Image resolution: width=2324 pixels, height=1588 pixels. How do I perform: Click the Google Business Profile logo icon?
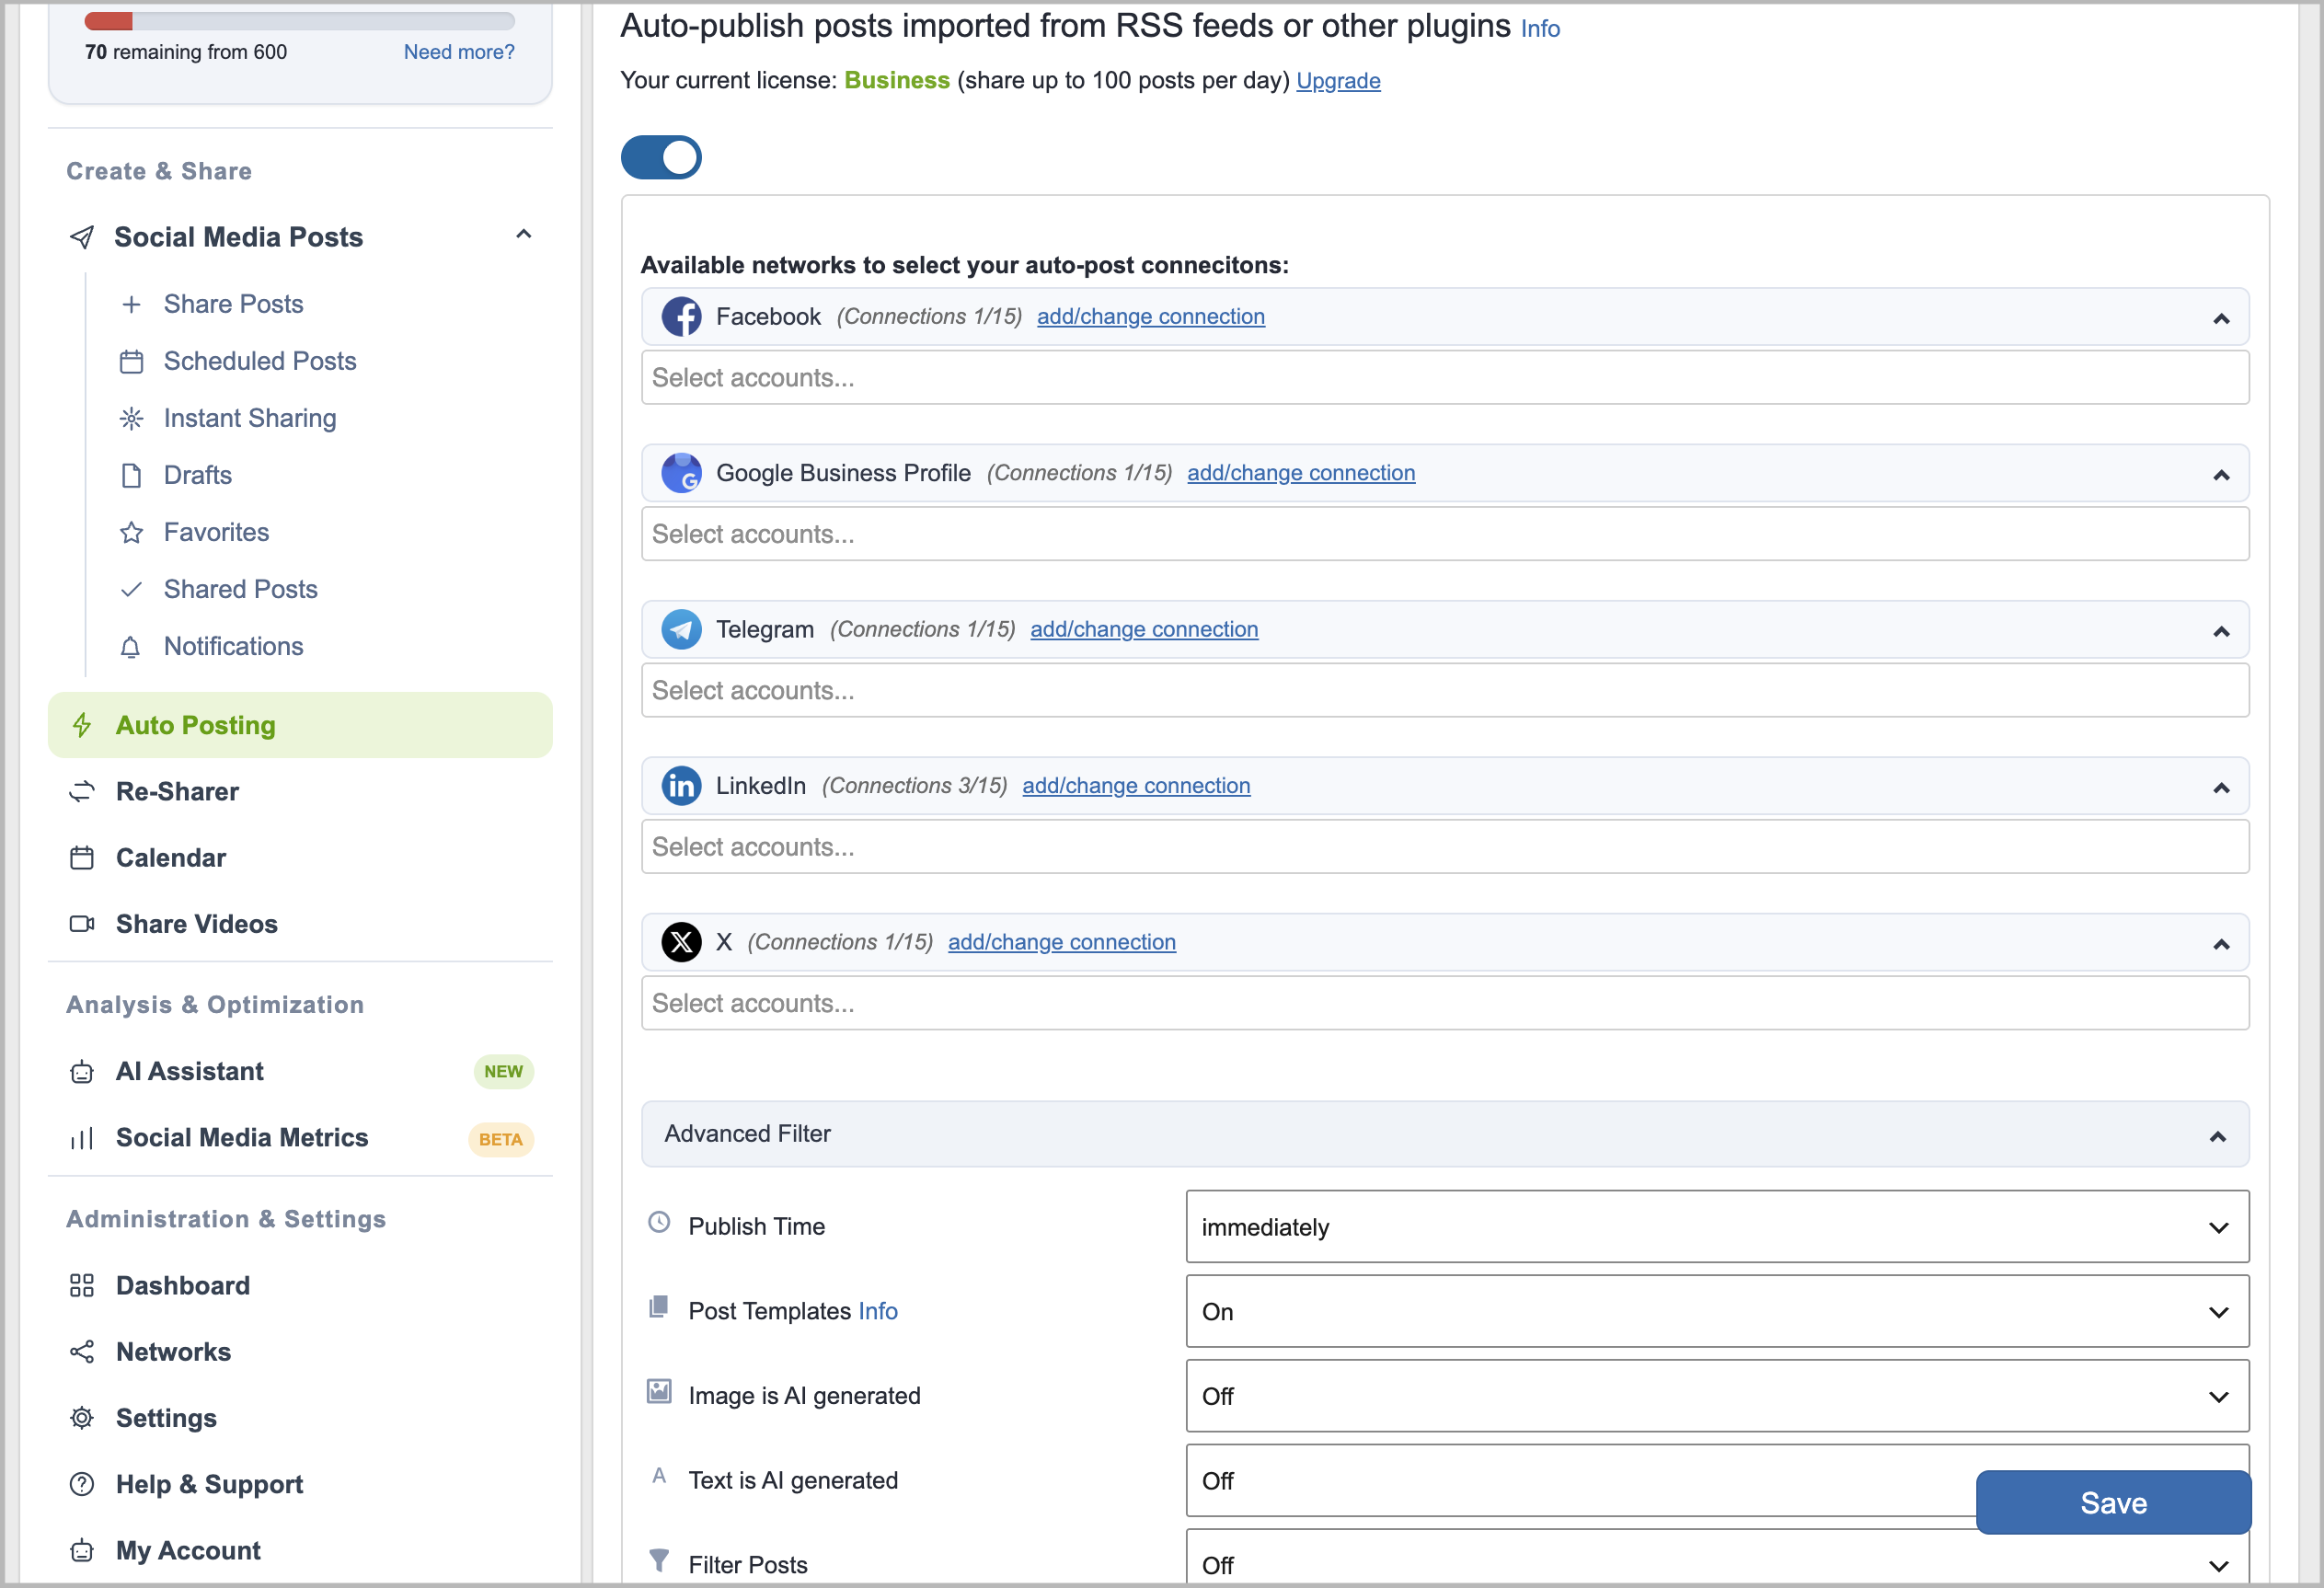click(681, 473)
